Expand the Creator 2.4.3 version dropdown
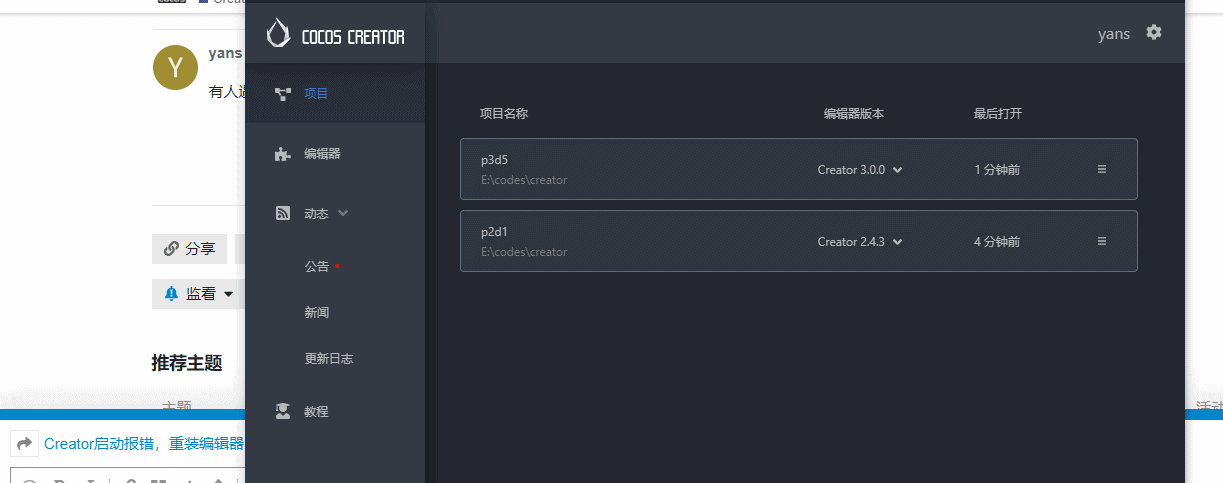Screen dimensions: 1223x483 (x=860, y=242)
